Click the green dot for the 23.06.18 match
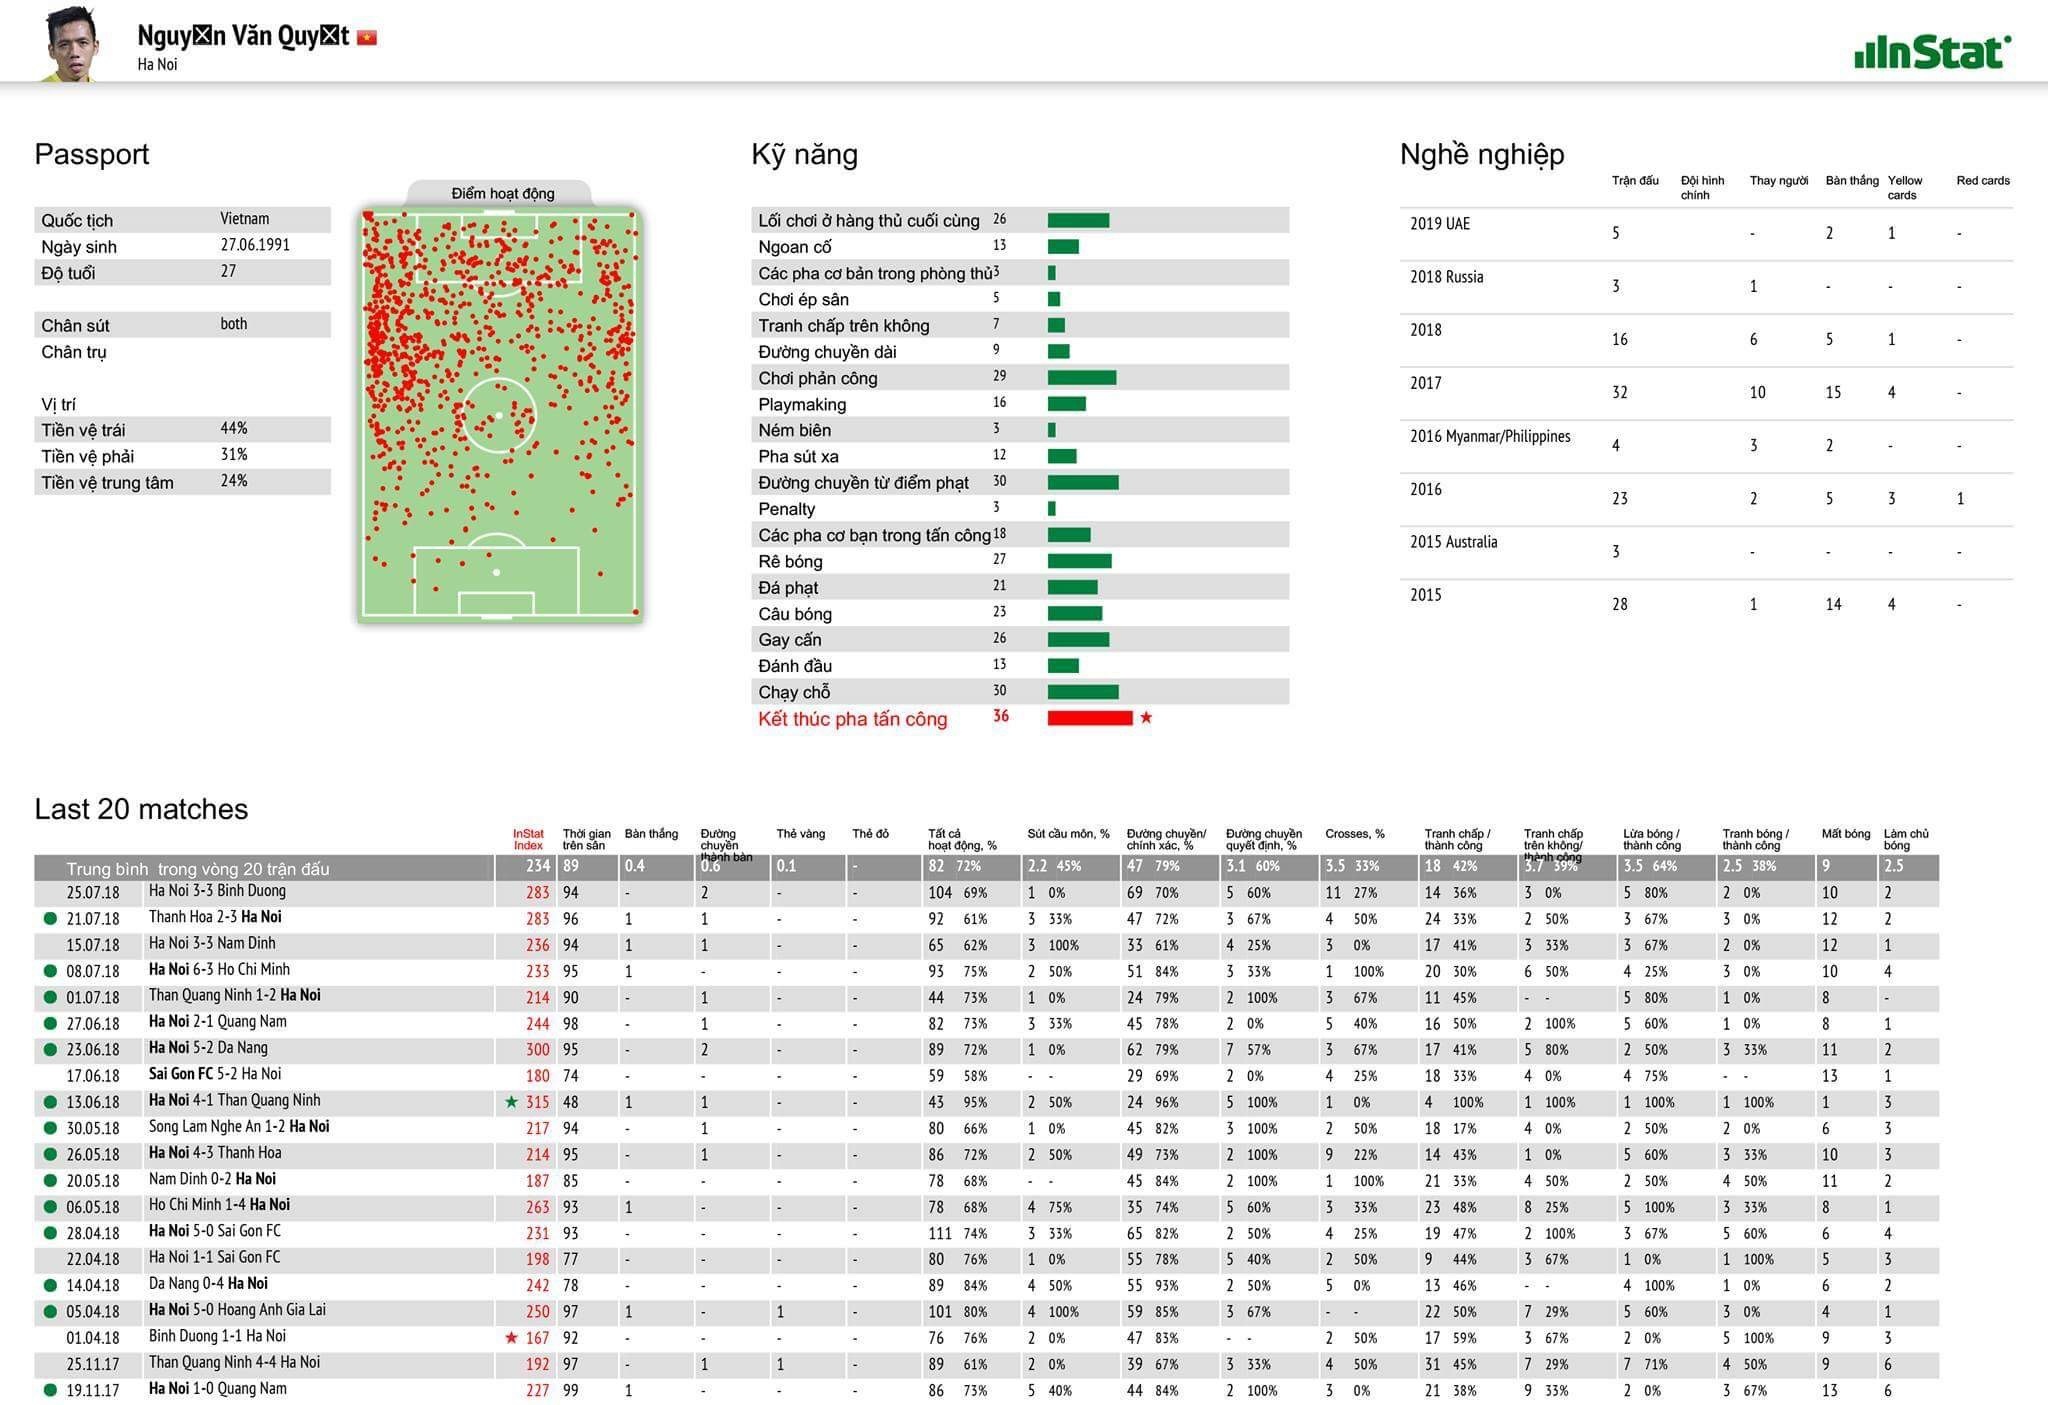Screen dimensions: 2048x1405 tap(50, 1050)
